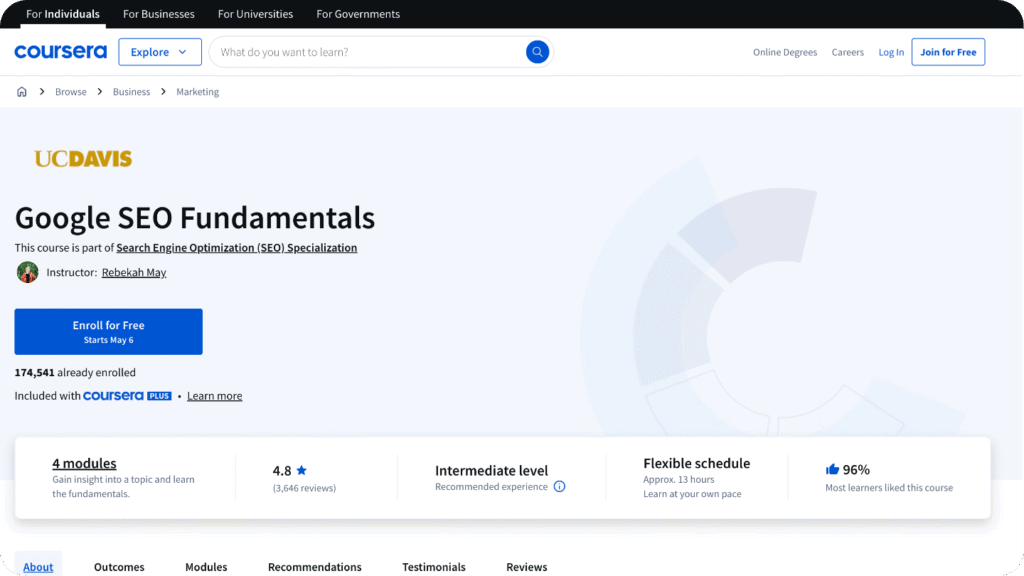Click the '174,541 already enrolled' text

(75, 372)
